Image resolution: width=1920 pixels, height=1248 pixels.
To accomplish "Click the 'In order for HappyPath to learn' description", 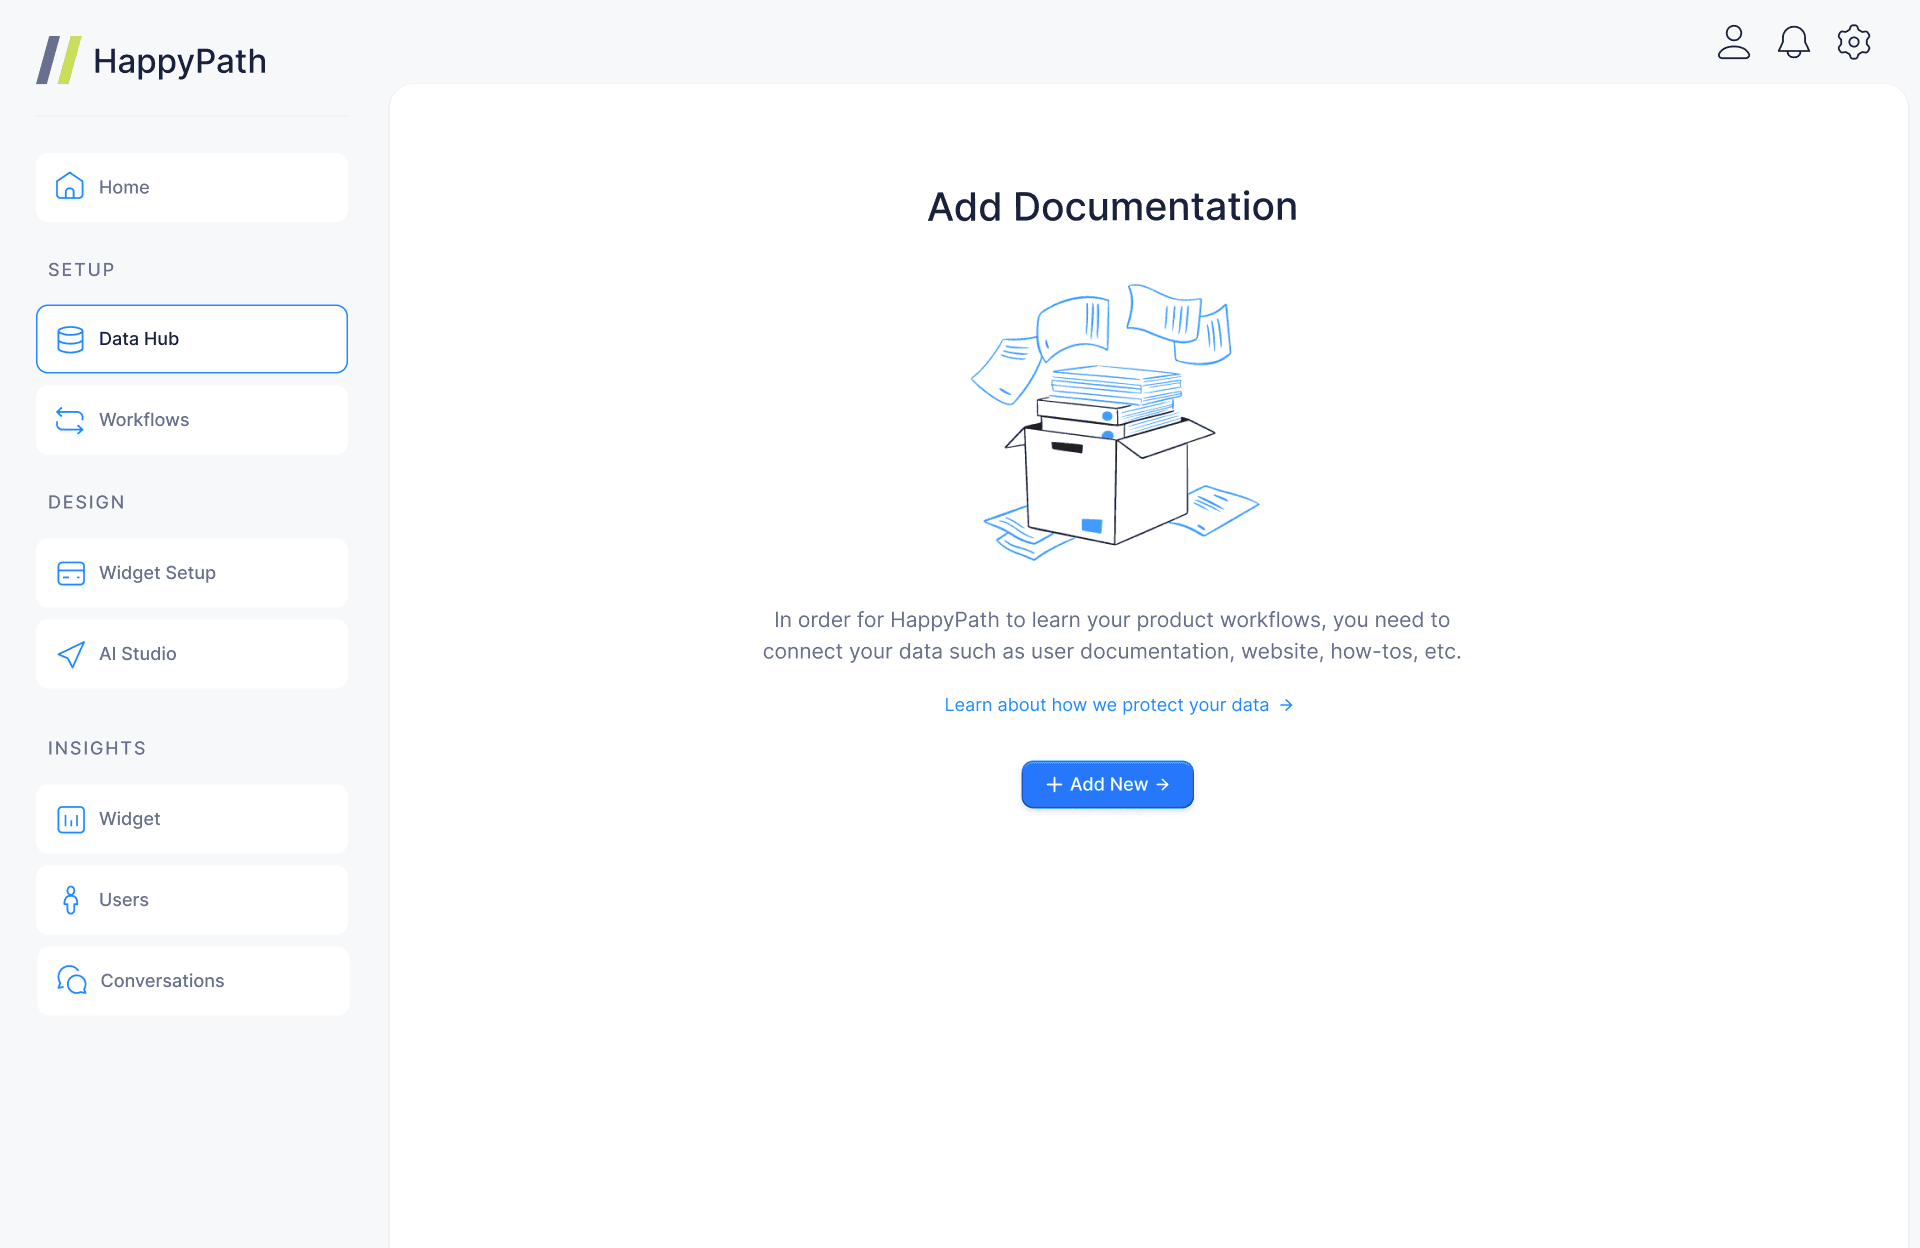I will [1112, 636].
